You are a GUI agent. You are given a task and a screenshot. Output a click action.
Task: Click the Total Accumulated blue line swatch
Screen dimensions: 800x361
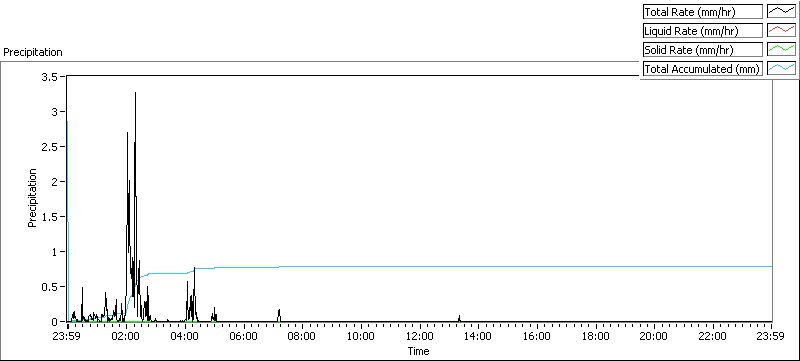781,68
